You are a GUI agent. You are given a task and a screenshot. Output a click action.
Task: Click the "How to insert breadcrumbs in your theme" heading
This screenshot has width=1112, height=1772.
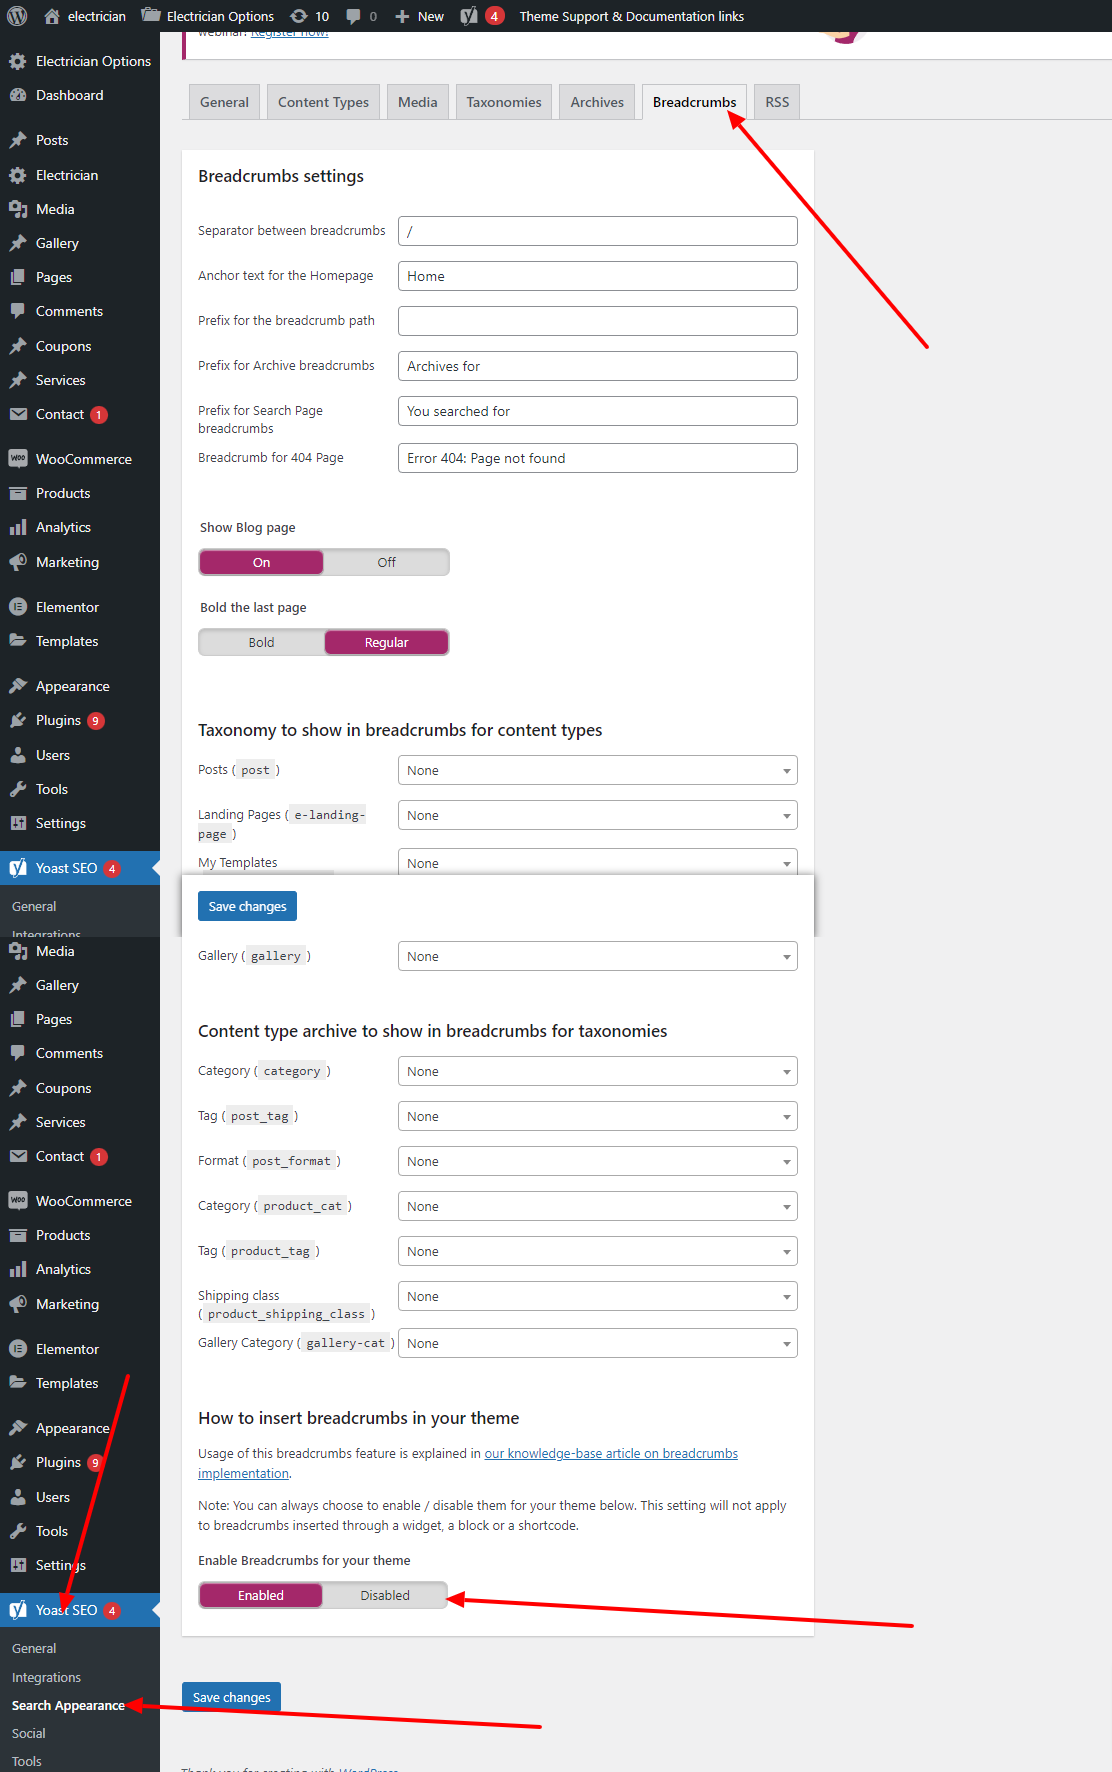coord(359,1418)
